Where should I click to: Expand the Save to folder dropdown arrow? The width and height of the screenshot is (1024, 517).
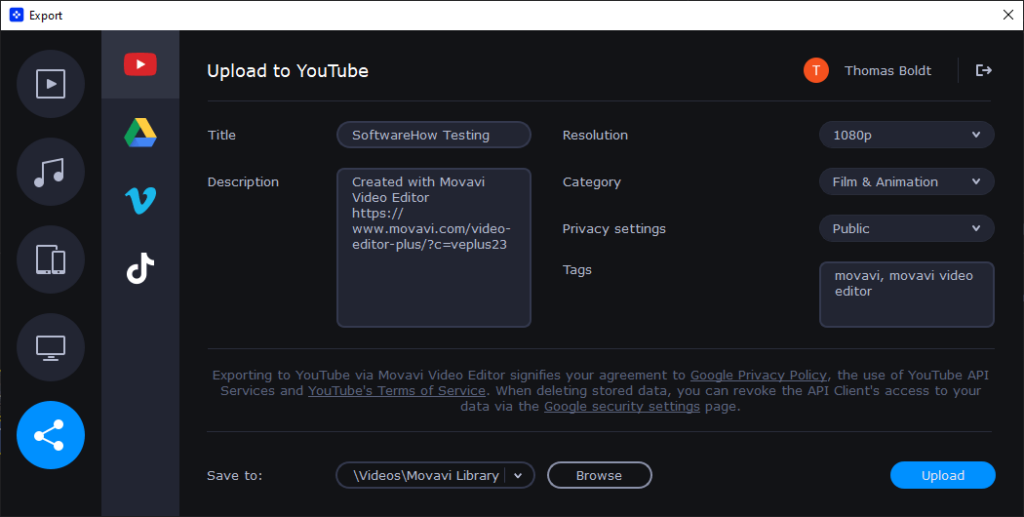coord(518,476)
